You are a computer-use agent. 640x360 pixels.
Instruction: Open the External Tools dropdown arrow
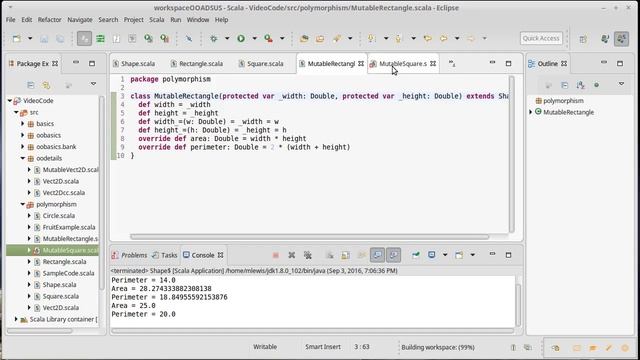[x=282, y=38]
